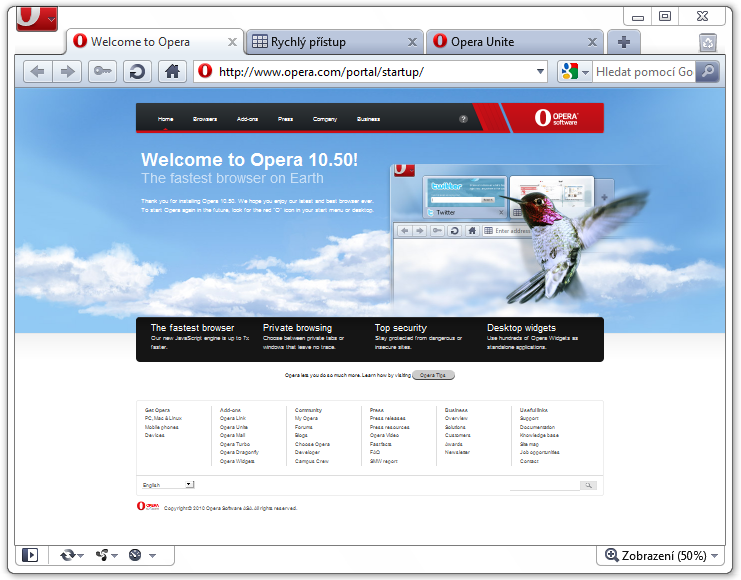This screenshot has width=741, height=580.
Task: Expand the Opera Link status dropdown arrow
Action: point(81,556)
